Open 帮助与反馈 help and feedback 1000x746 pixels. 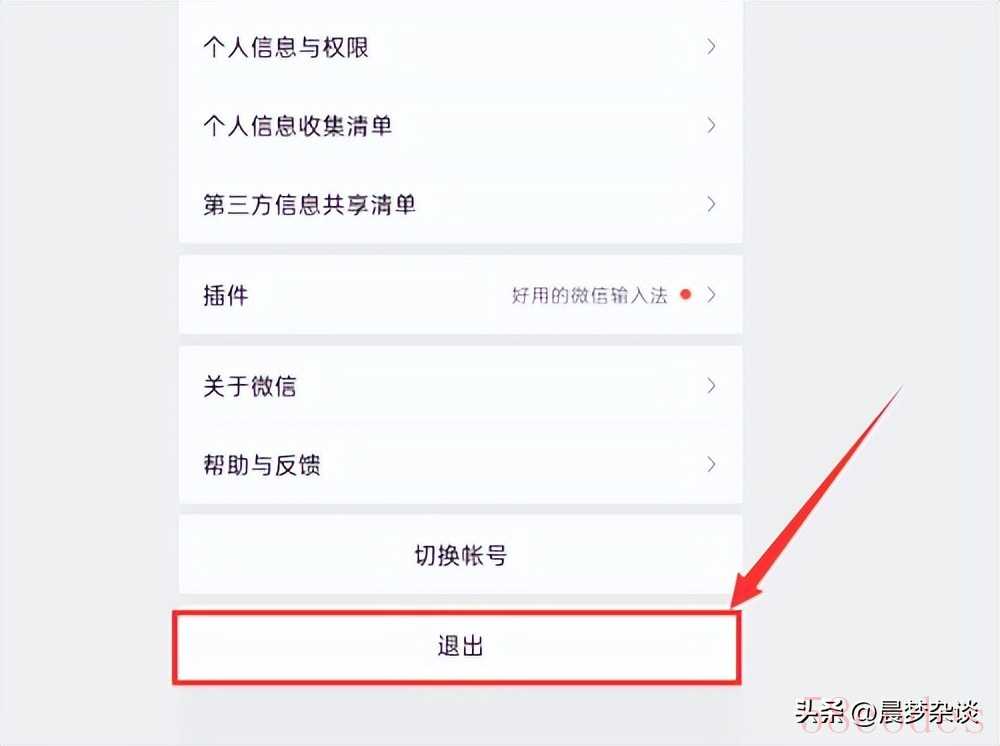point(460,464)
